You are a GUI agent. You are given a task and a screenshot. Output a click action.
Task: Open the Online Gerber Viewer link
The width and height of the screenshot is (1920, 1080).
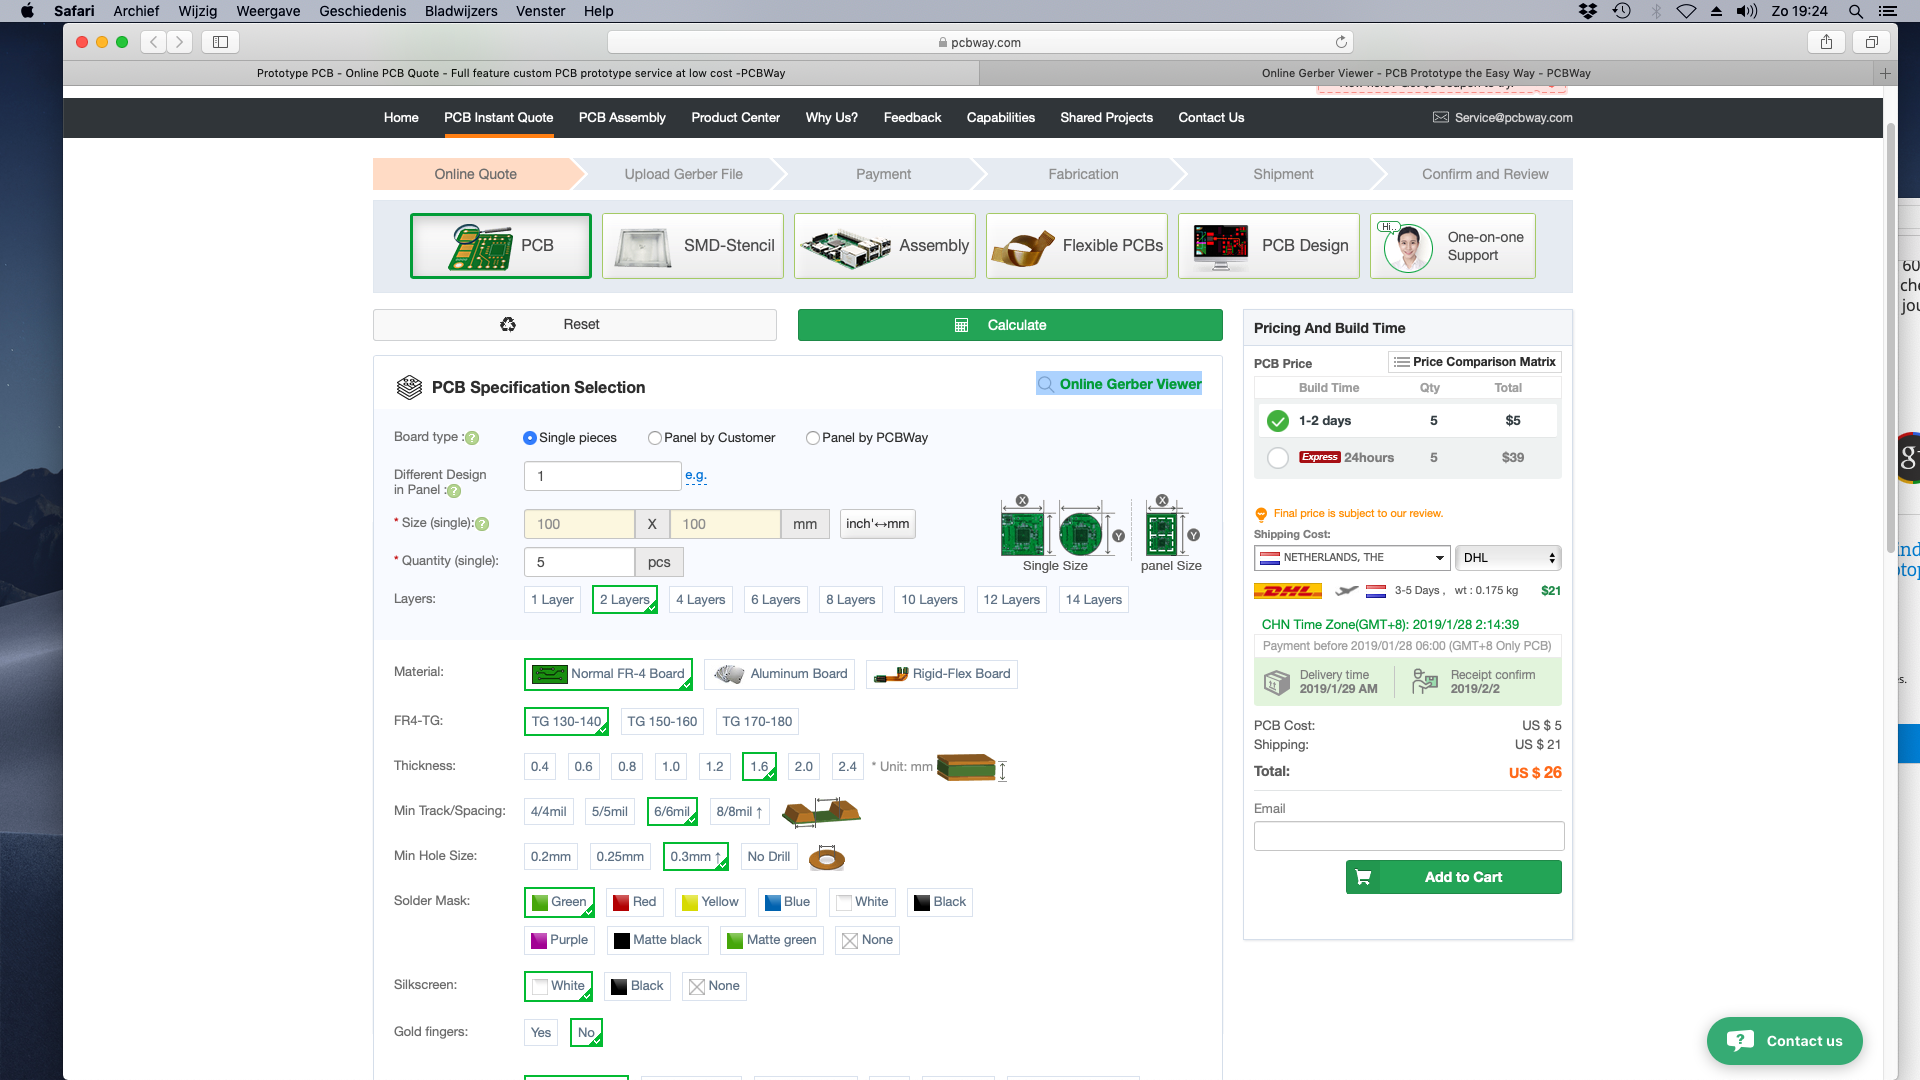1120,384
